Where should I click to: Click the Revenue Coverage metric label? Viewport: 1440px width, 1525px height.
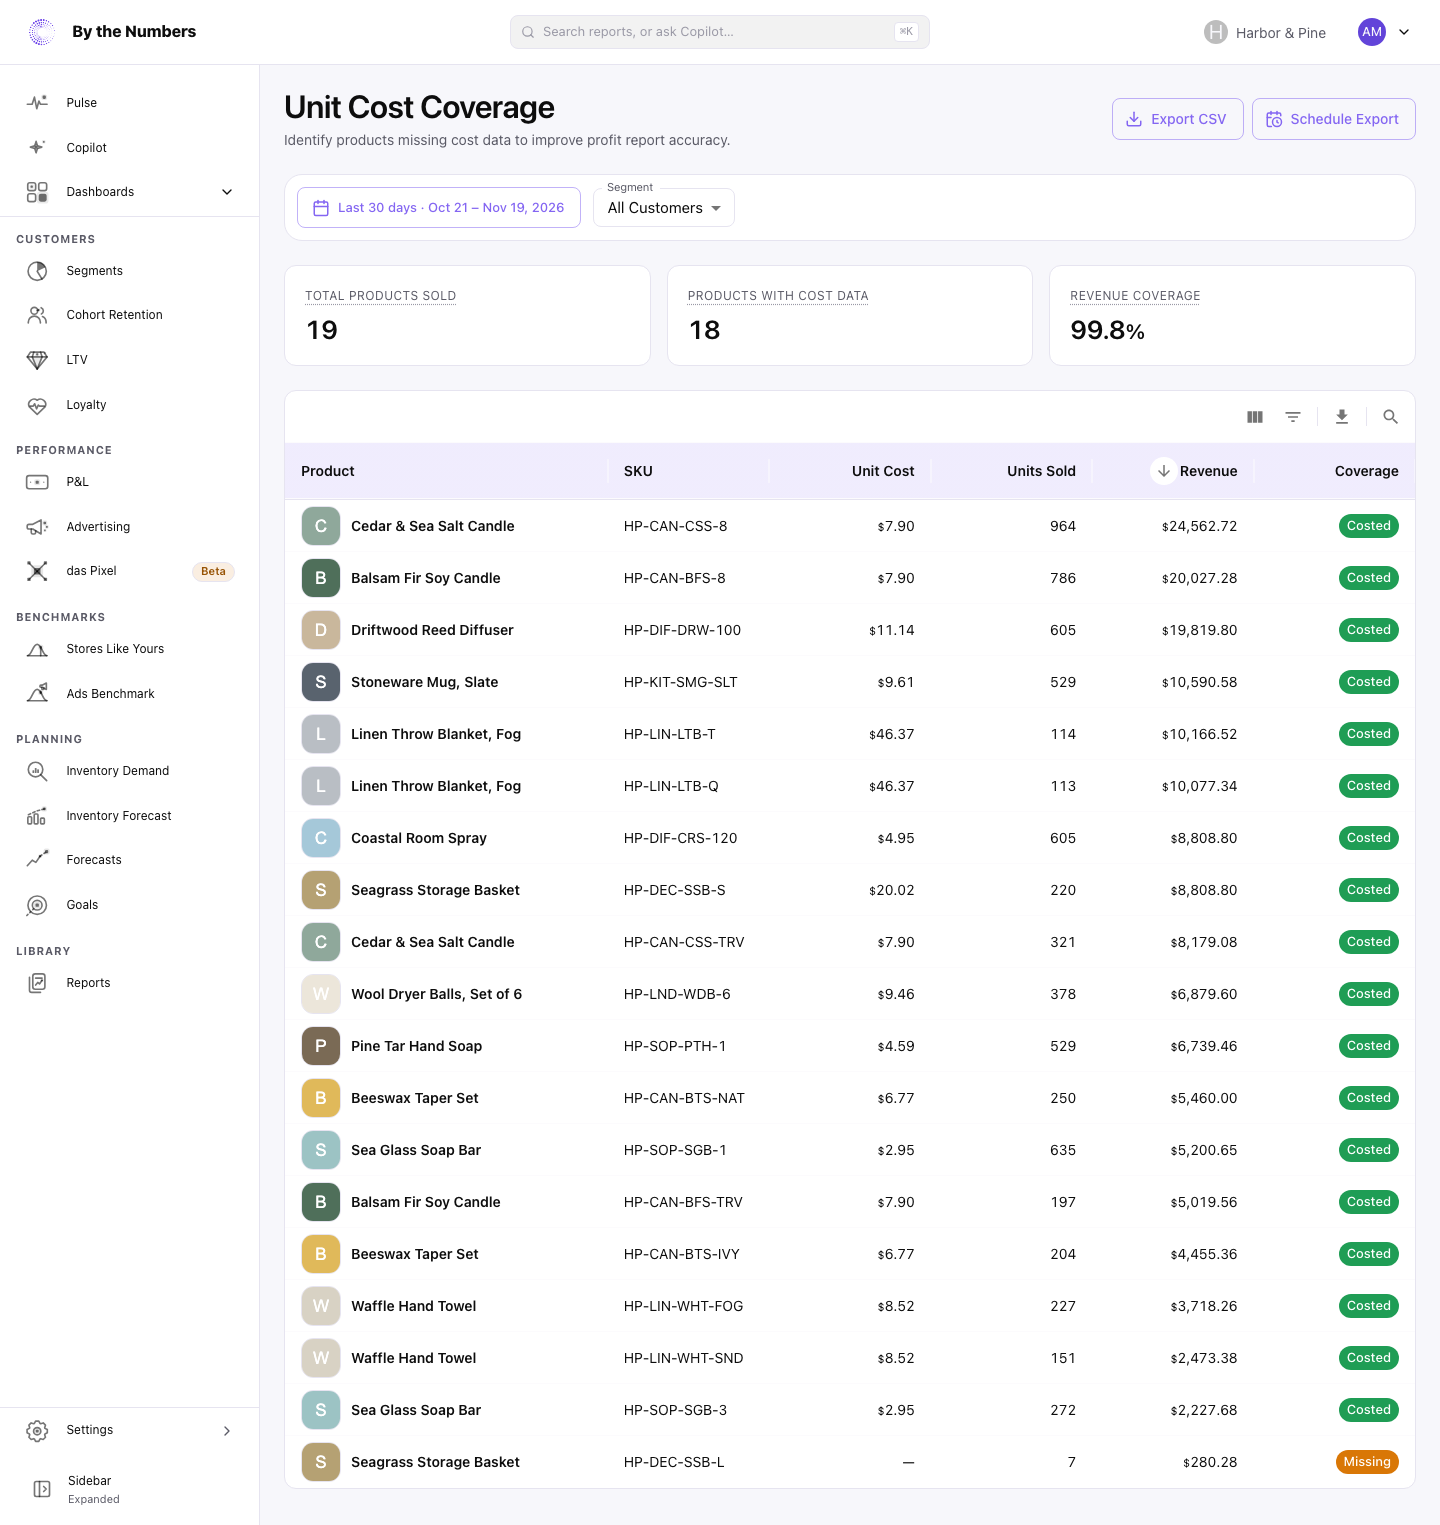1135,296
